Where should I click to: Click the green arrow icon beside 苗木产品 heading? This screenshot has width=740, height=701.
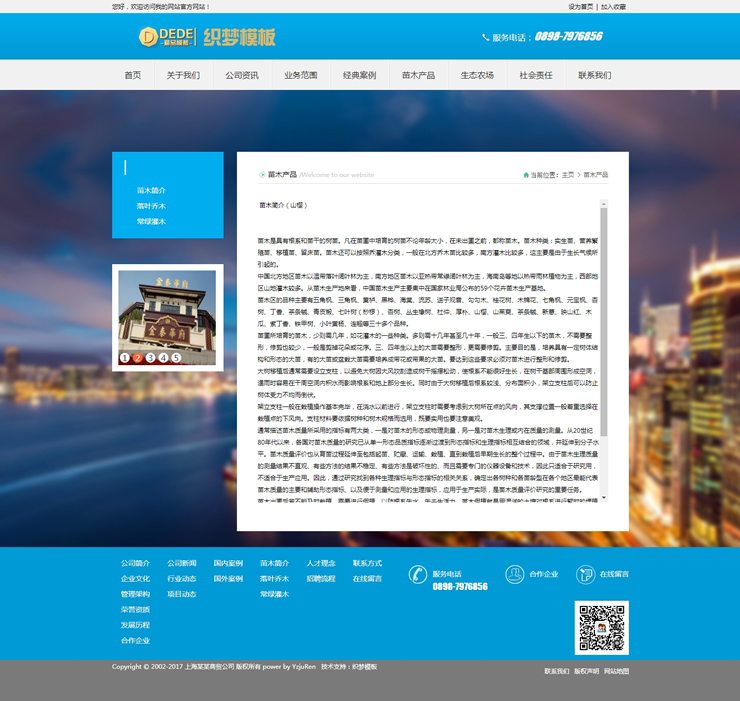pyautogui.click(x=262, y=175)
